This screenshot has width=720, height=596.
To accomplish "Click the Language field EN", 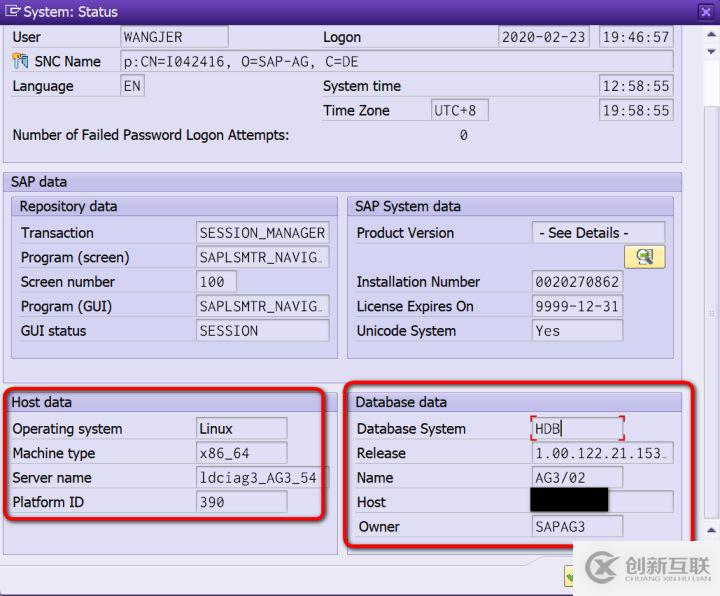I will click(132, 86).
